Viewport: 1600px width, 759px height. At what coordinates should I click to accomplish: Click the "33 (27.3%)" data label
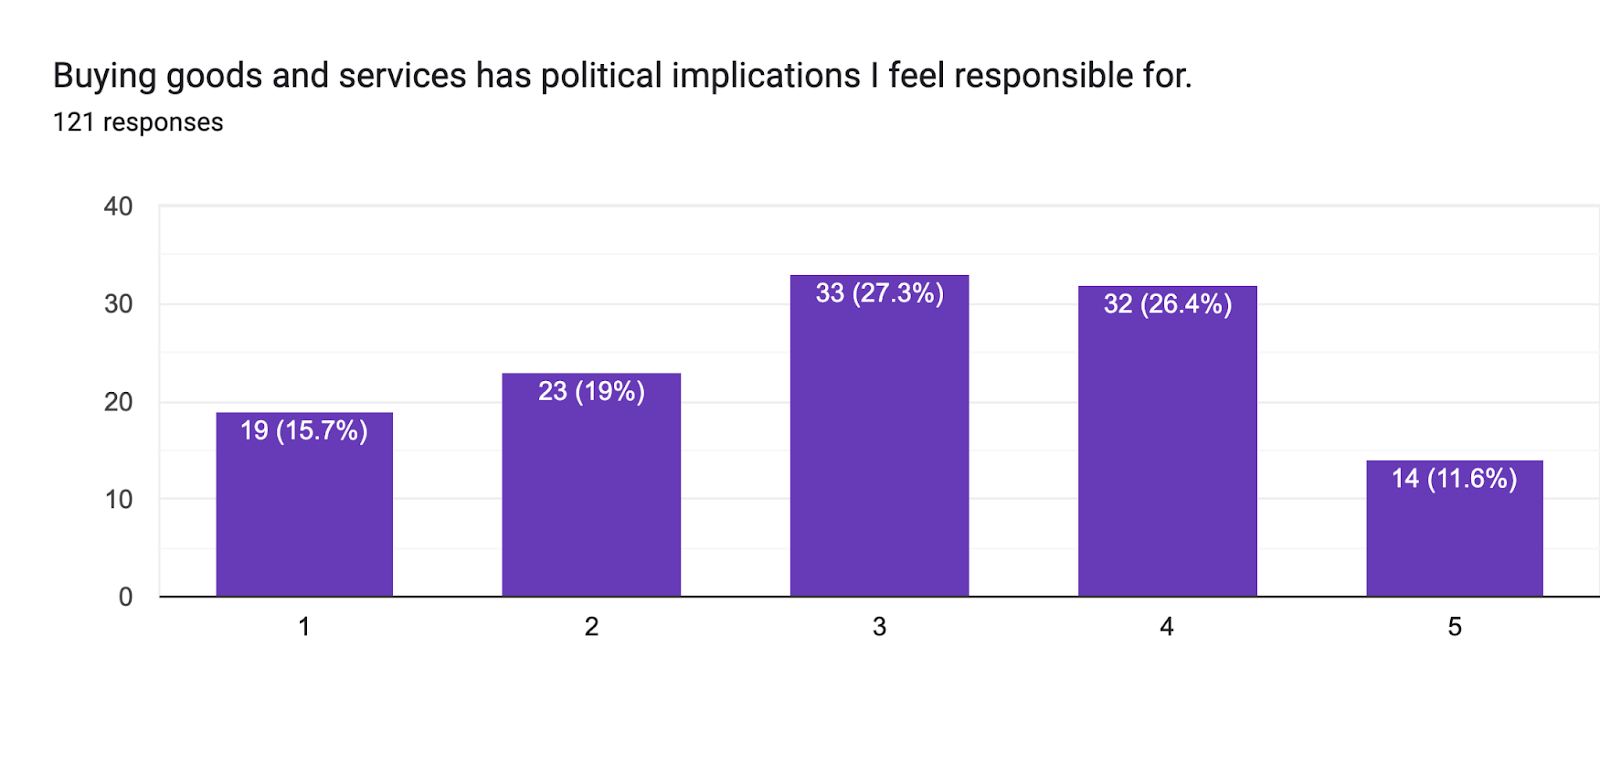tap(879, 293)
